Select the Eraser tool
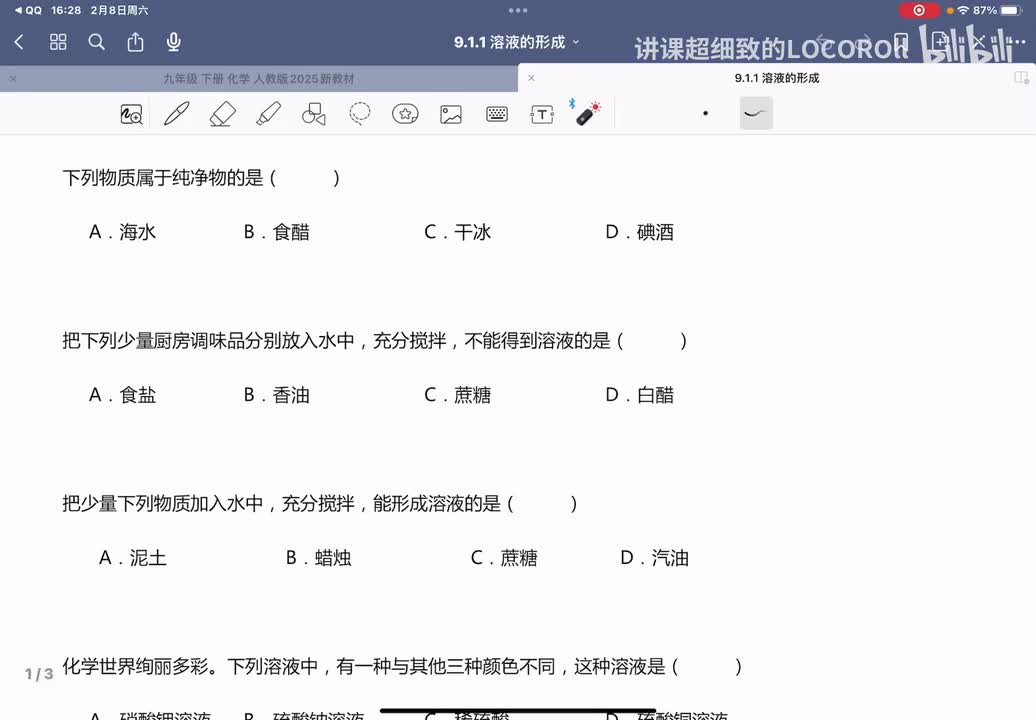Viewport: 1036px width, 720px height. (223, 114)
